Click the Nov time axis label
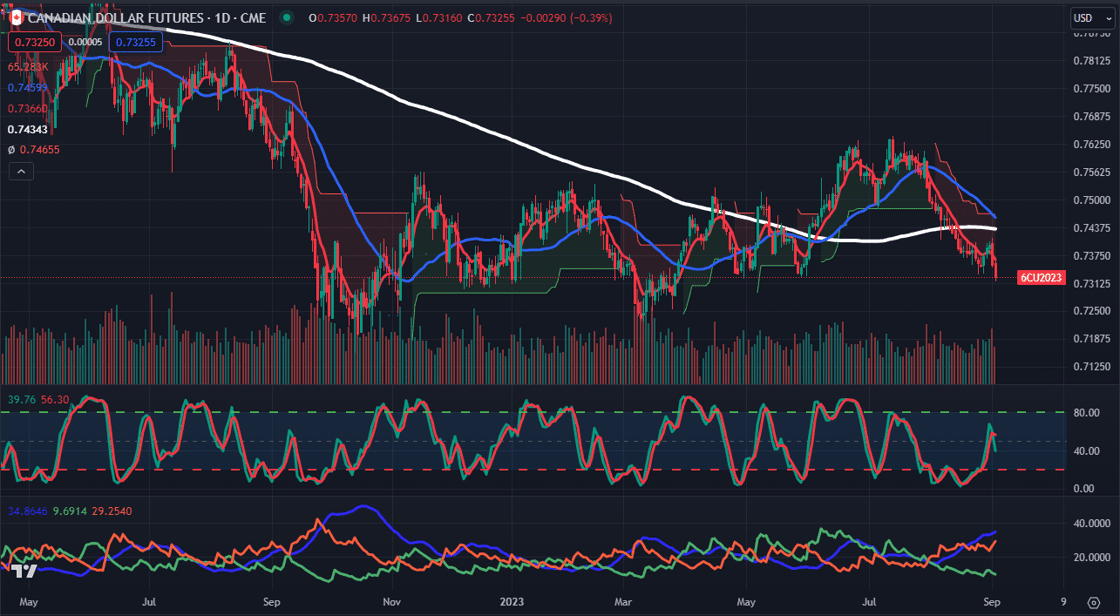Viewport: 1120px width, 616px height. [x=391, y=602]
